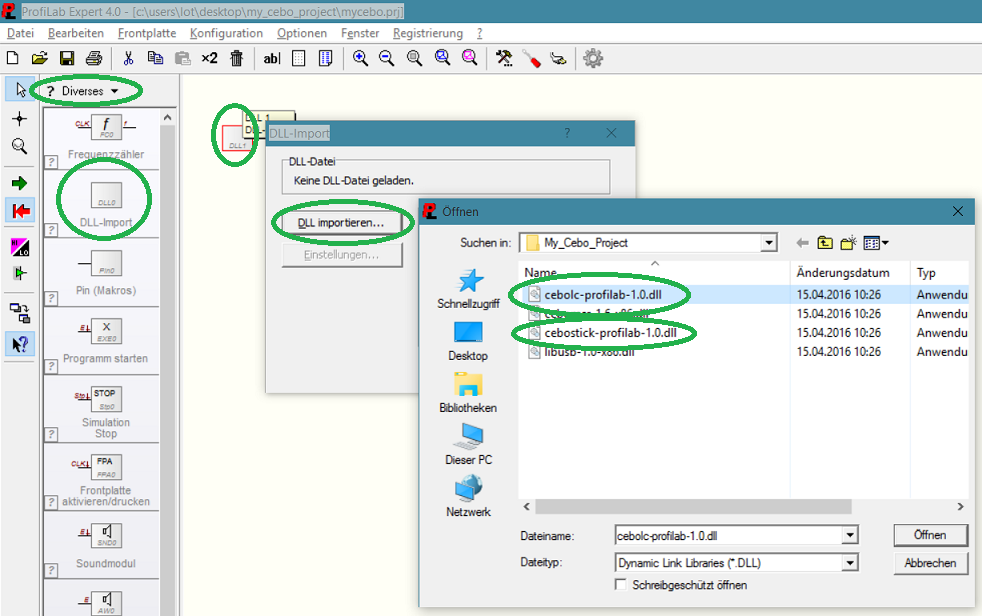Select the ab| text label tool

(x=271, y=58)
